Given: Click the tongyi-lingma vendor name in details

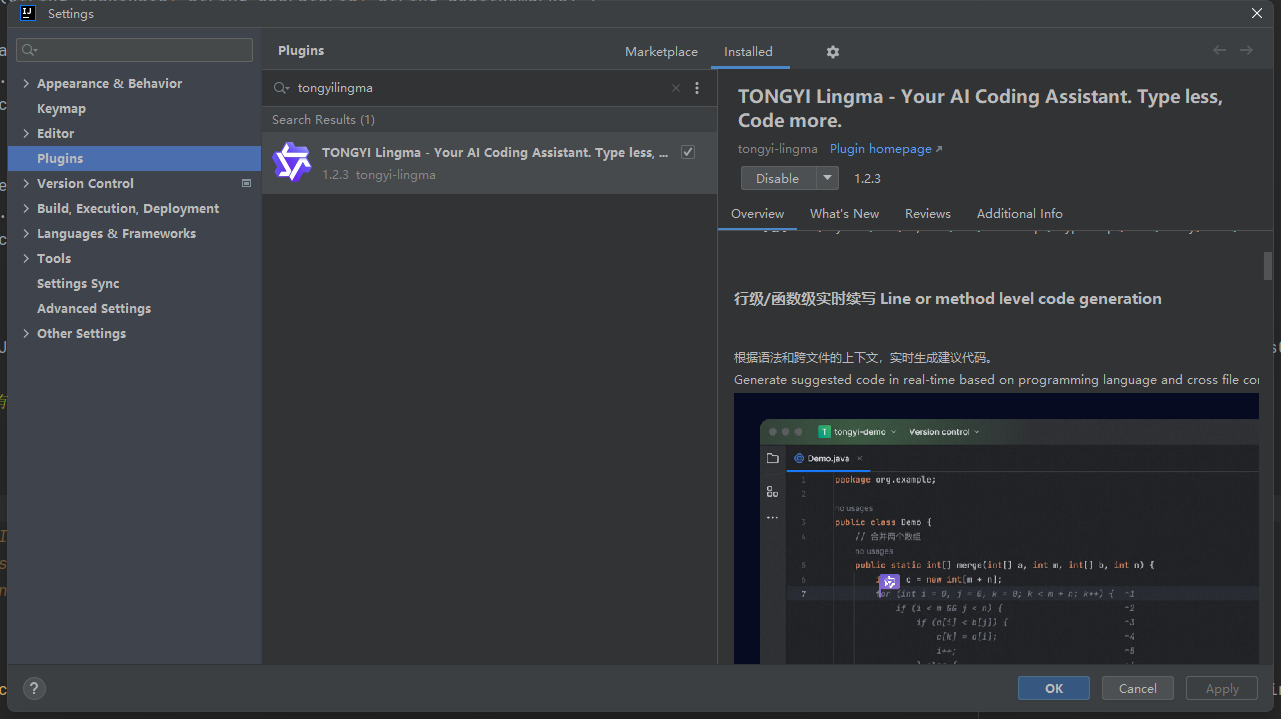Looking at the screenshot, I should pos(778,149).
